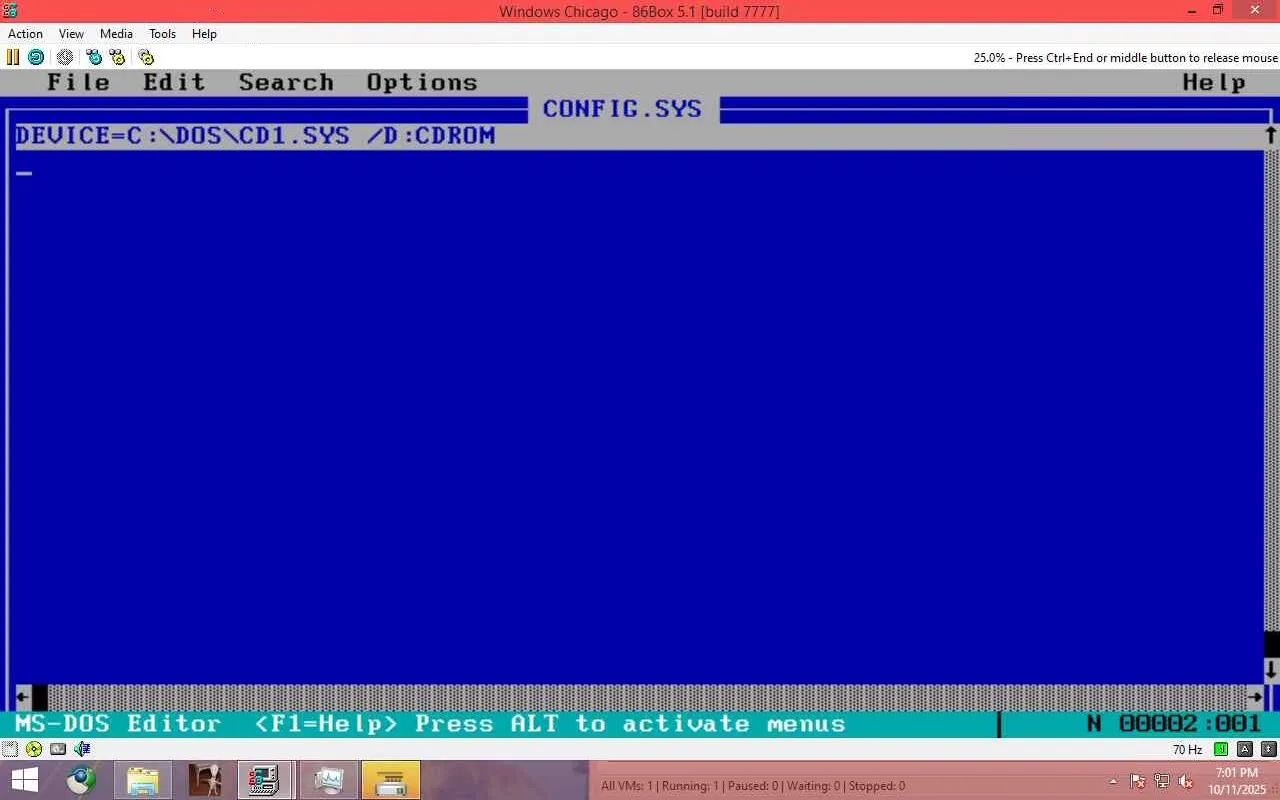Open the Tools menu in 86Box
This screenshot has height=800, width=1280.
pos(162,34)
